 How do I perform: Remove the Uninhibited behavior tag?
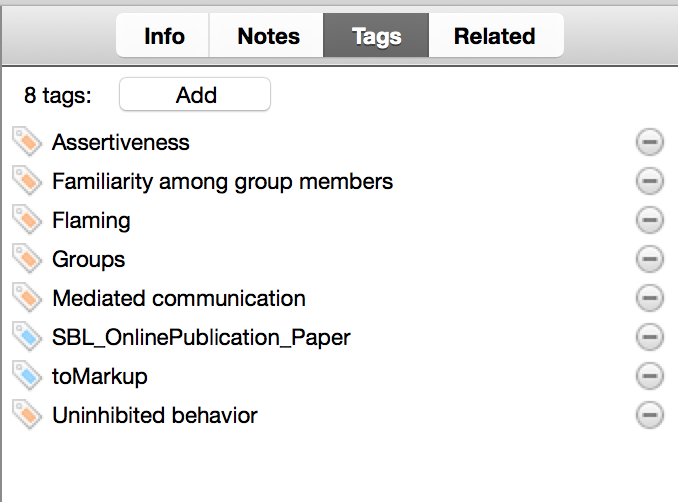point(649,415)
